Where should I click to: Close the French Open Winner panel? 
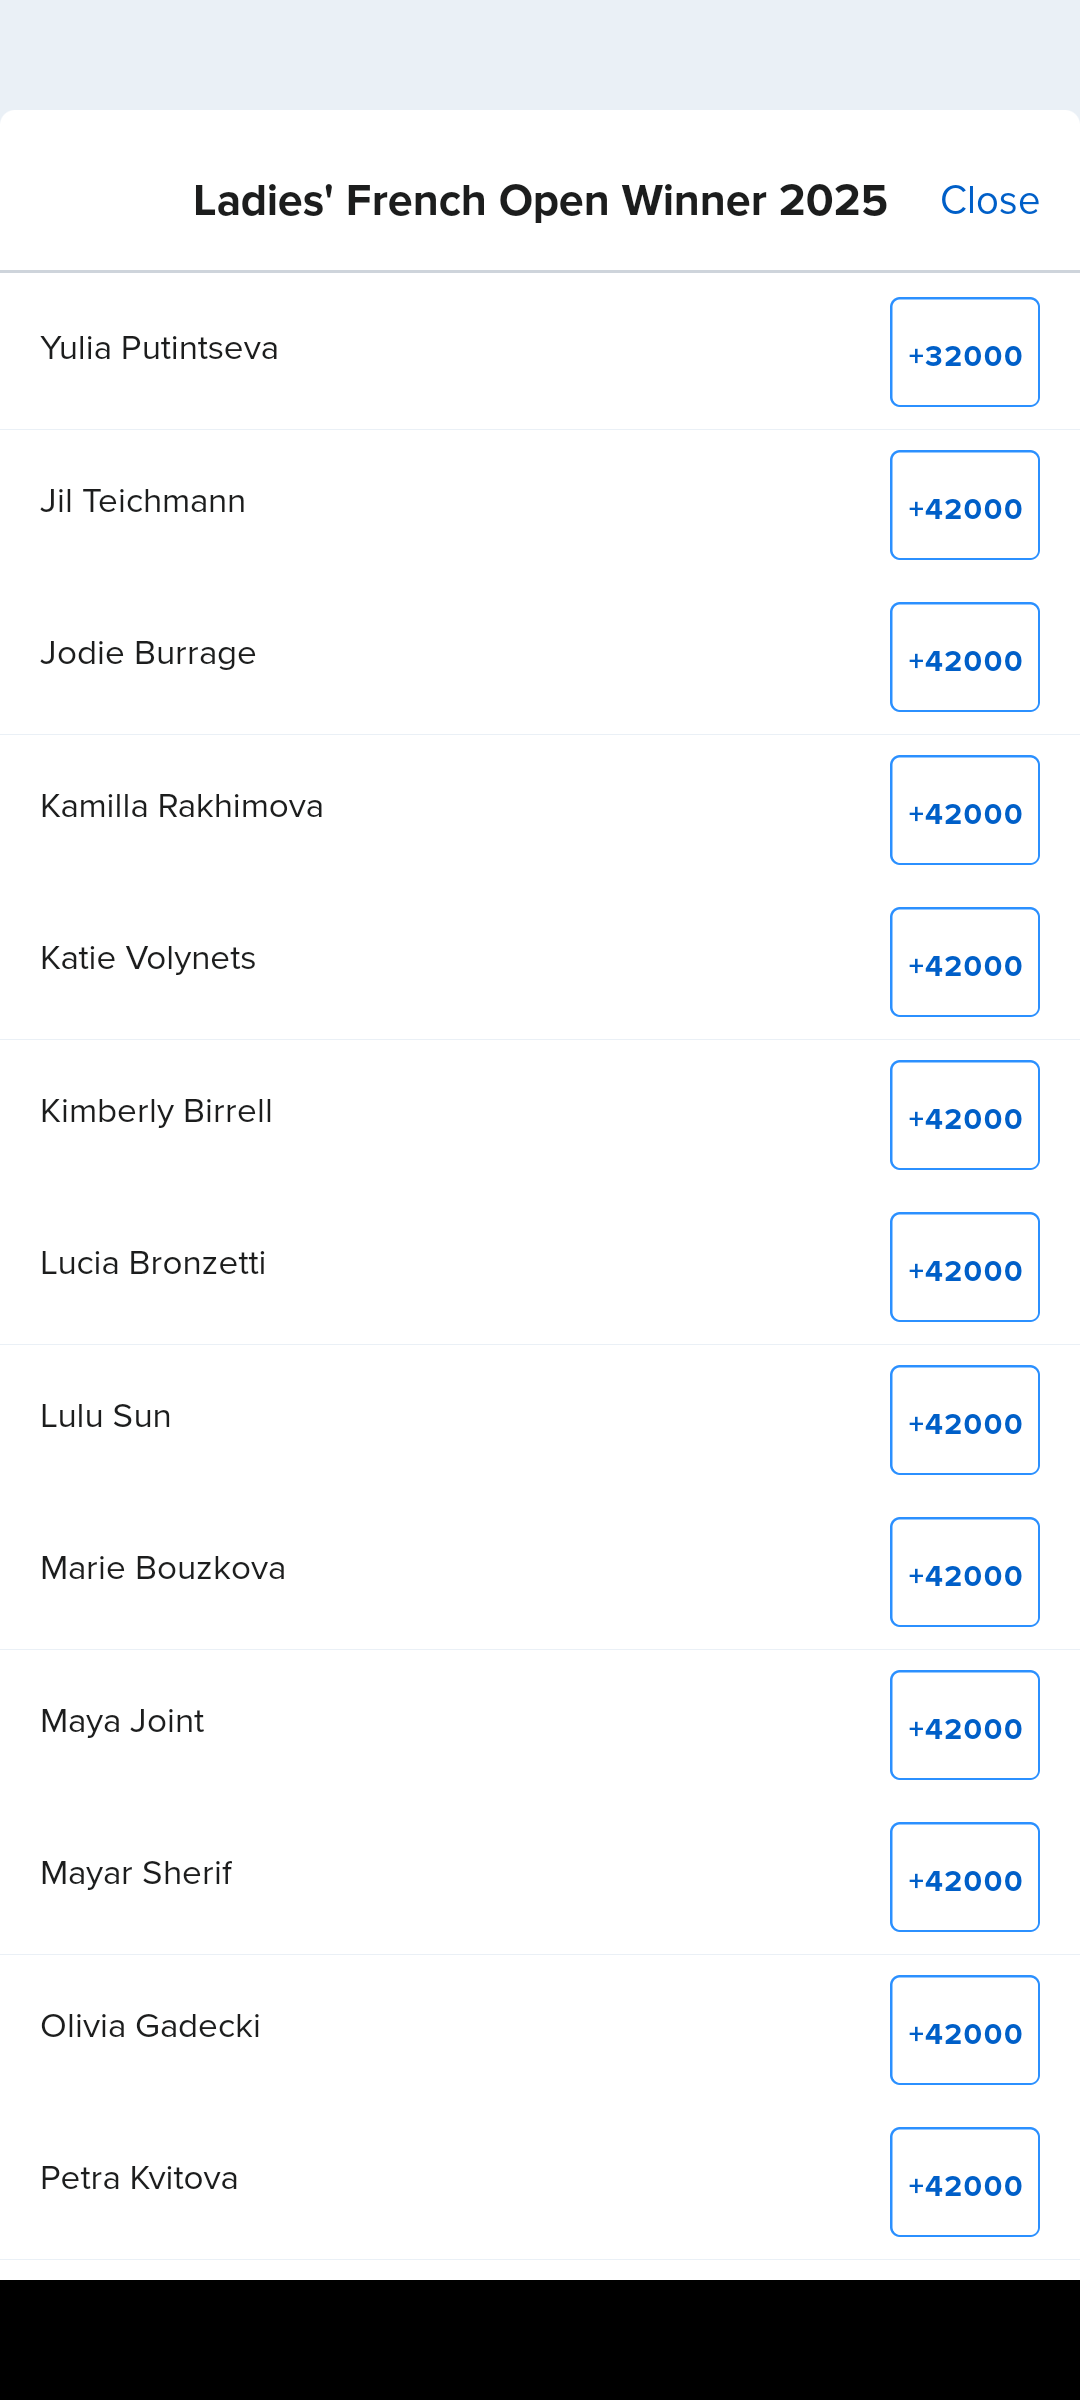989,200
